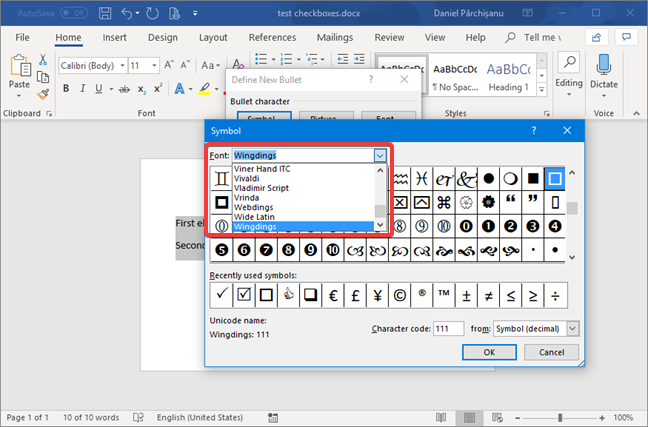
Task: Click the Copy icon
Action: 43,77
